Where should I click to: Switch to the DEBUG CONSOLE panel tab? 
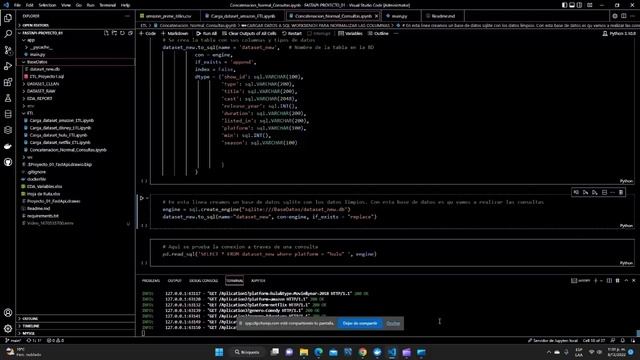[x=204, y=280]
